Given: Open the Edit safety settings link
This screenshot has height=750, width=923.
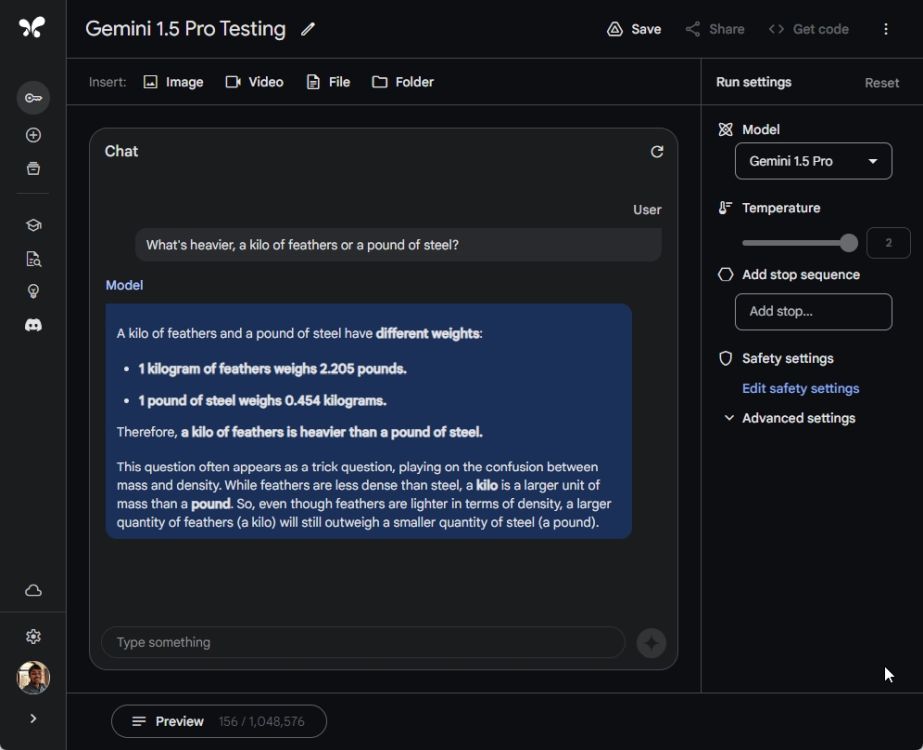Looking at the screenshot, I should [800, 388].
